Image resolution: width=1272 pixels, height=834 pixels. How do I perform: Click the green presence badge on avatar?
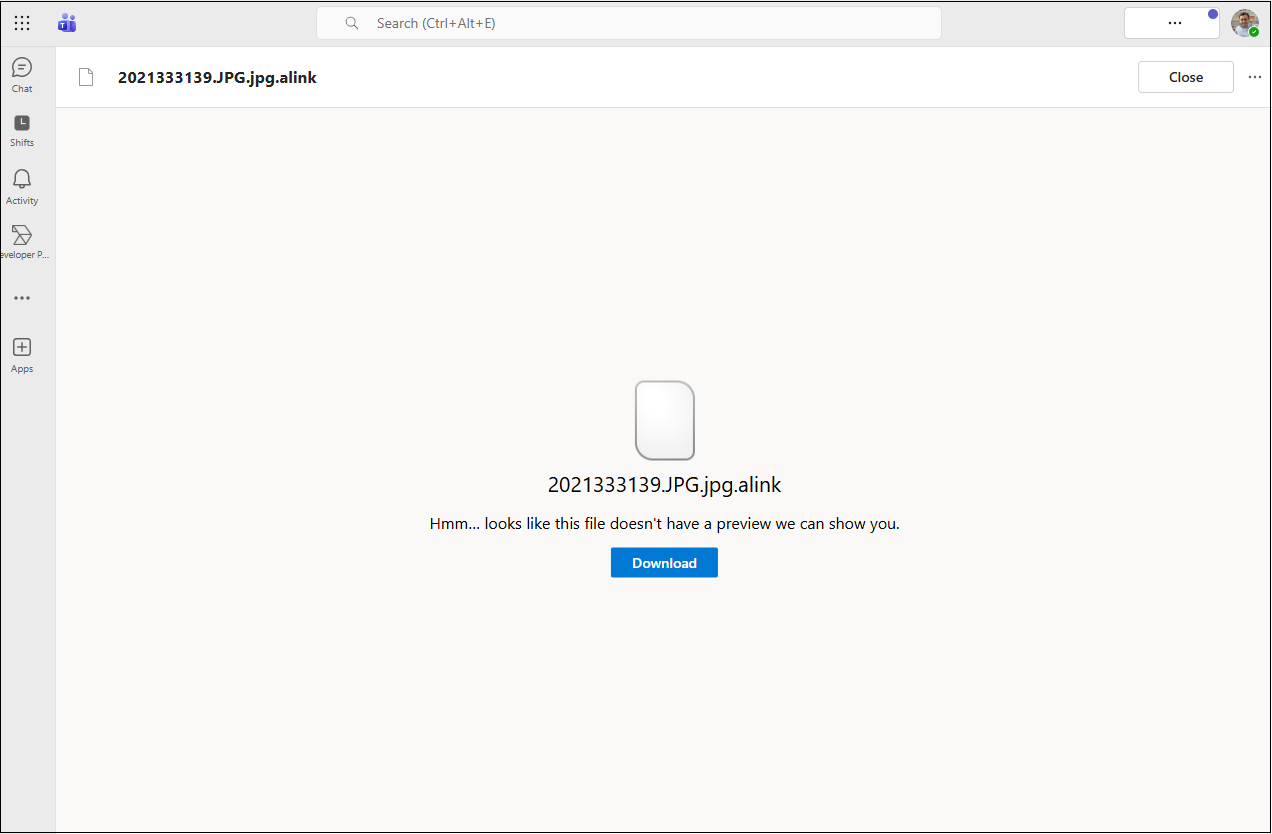tap(1254, 32)
